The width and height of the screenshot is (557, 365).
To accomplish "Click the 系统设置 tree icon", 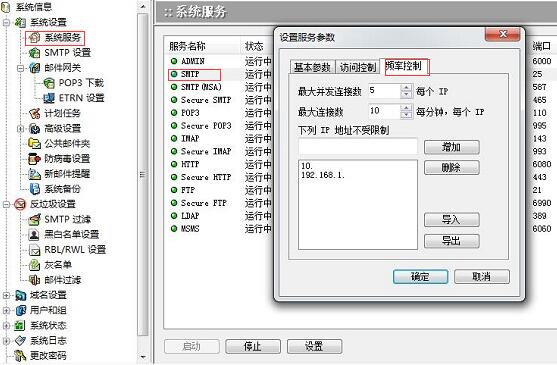I will coord(20,22).
